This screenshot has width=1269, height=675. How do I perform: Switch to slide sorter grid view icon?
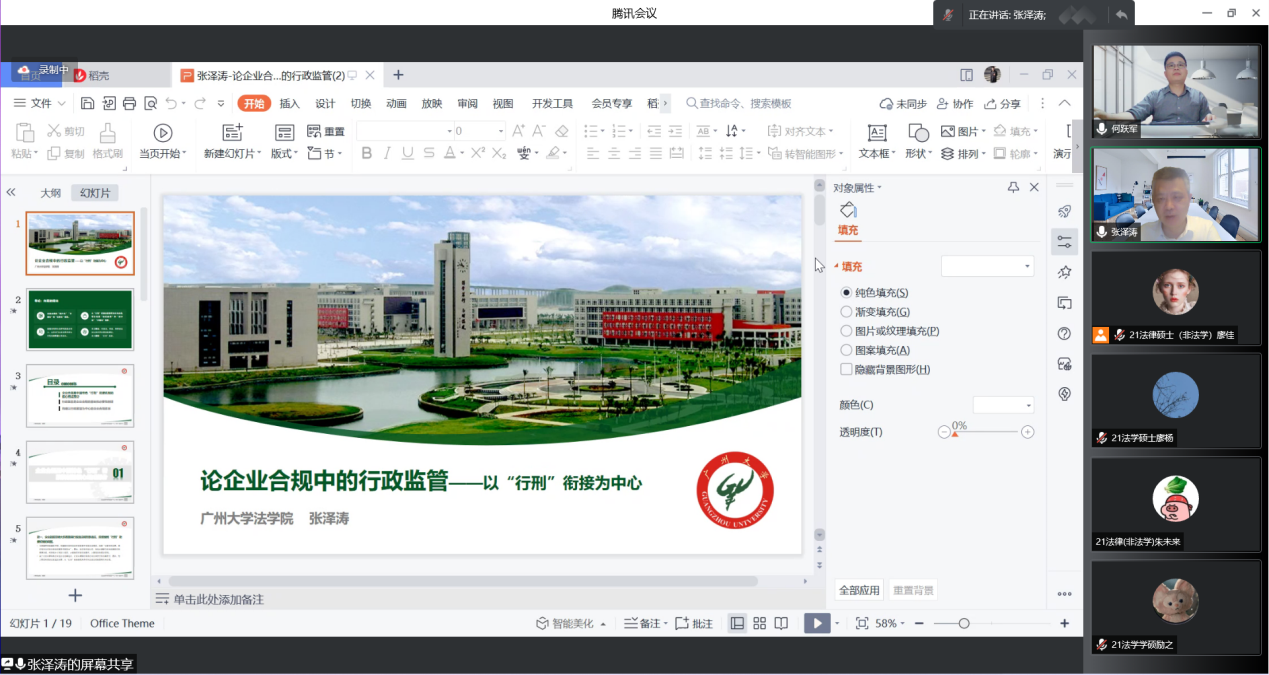coord(760,623)
